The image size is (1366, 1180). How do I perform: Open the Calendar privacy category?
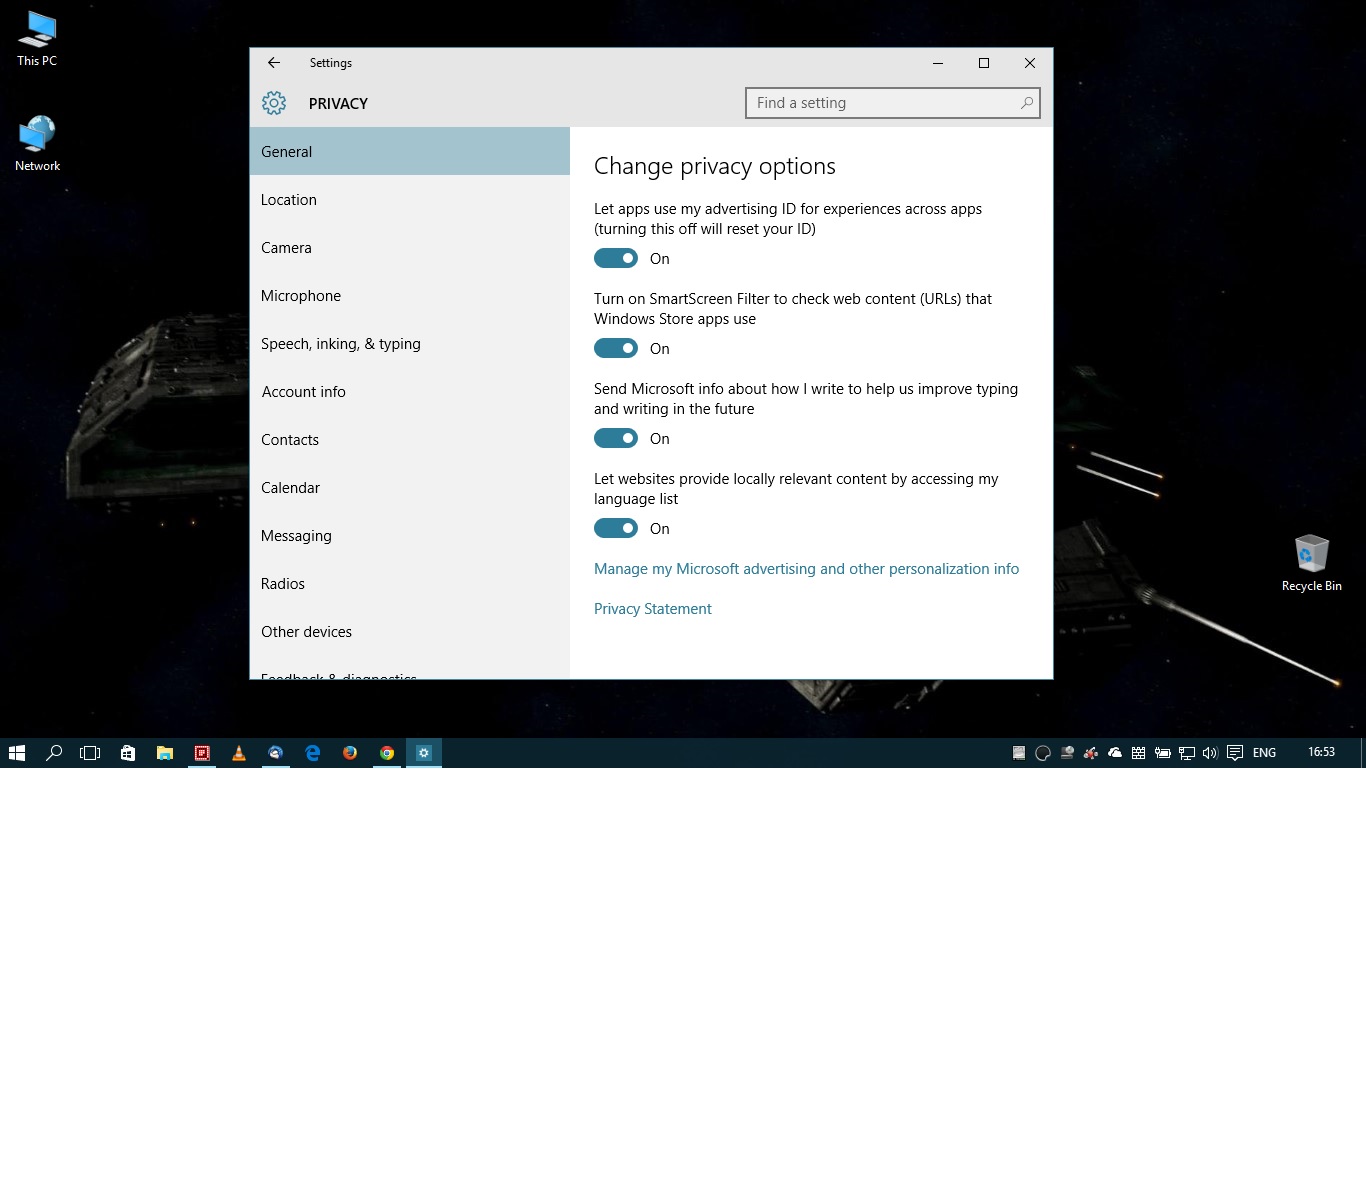point(410,487)
